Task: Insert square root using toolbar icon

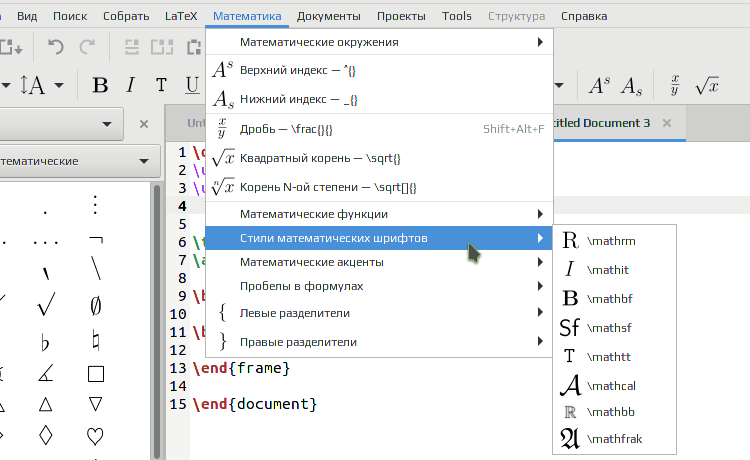Action: [707, 86]
